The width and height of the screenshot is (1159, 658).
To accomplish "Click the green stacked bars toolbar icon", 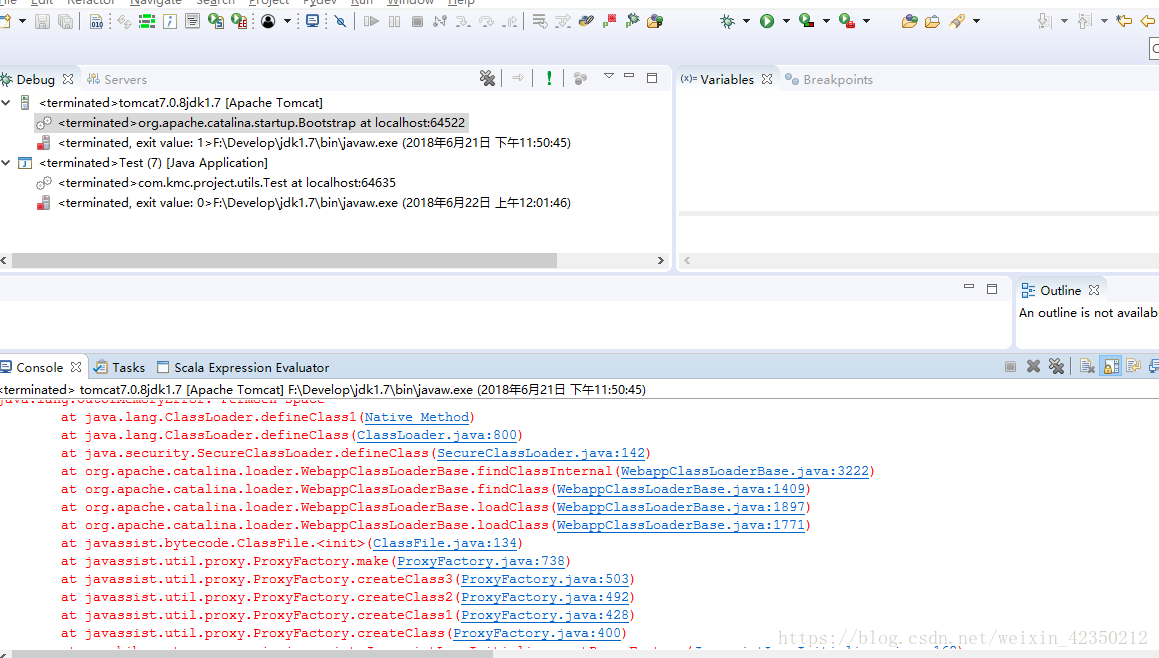I will point(147,21).
